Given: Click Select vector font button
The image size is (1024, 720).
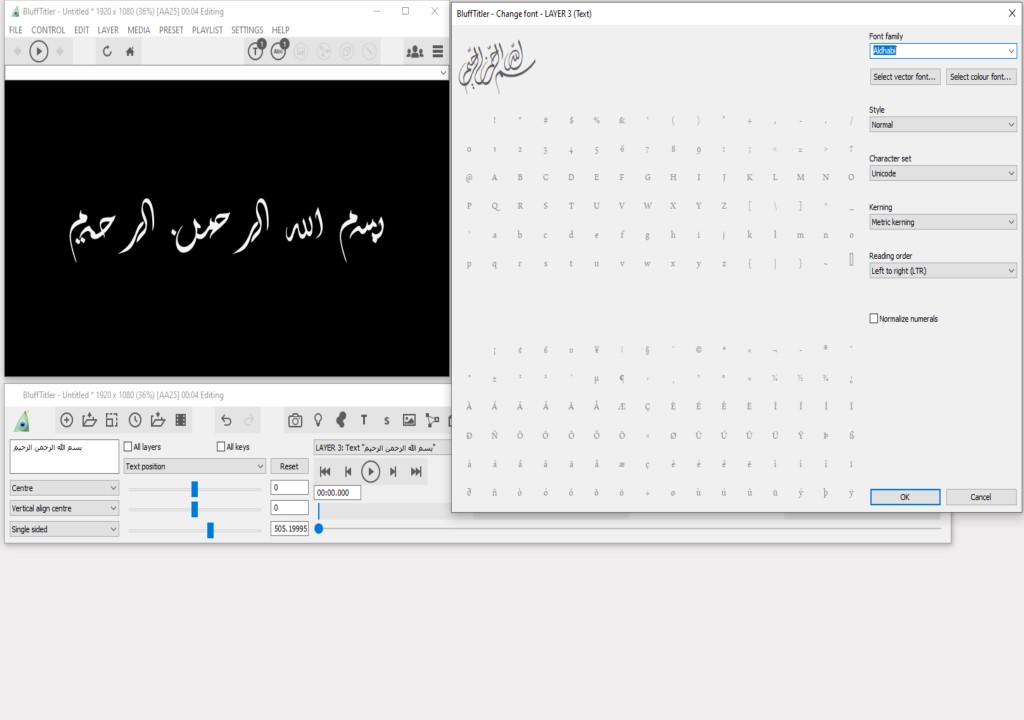Looking at the screenshot, I should point(904,76).
